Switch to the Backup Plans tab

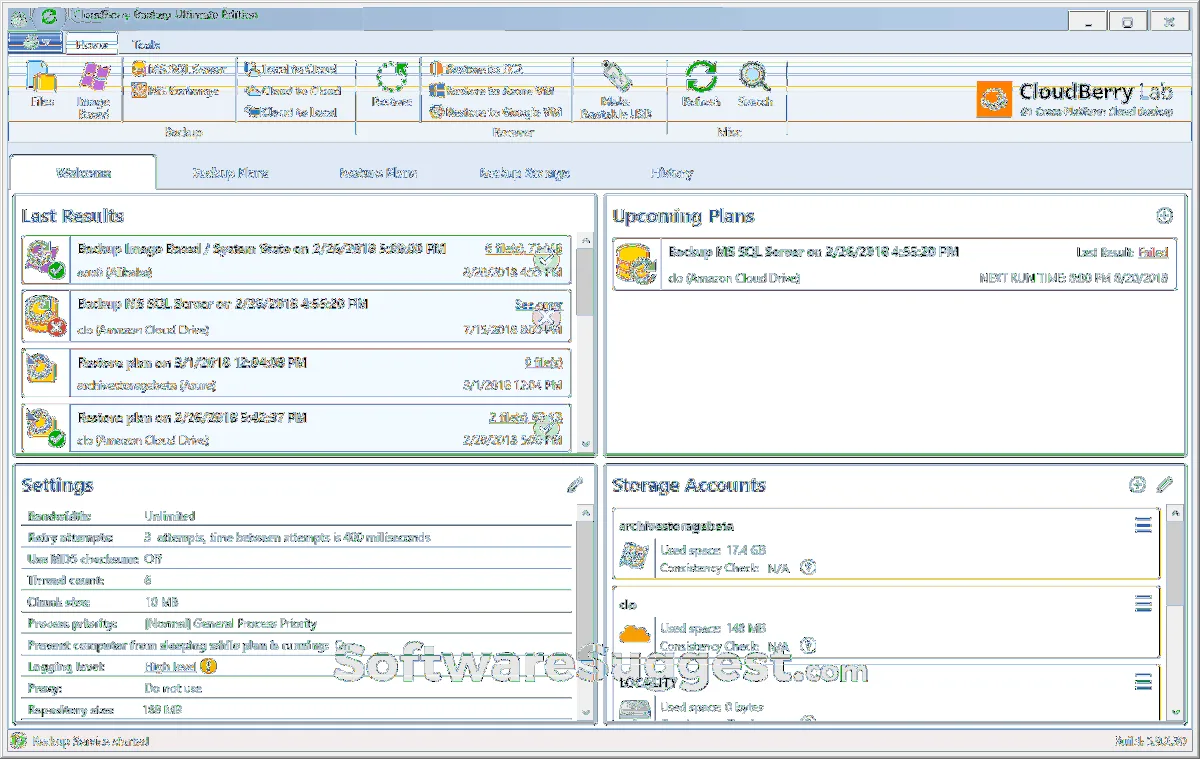click(230, 173)
